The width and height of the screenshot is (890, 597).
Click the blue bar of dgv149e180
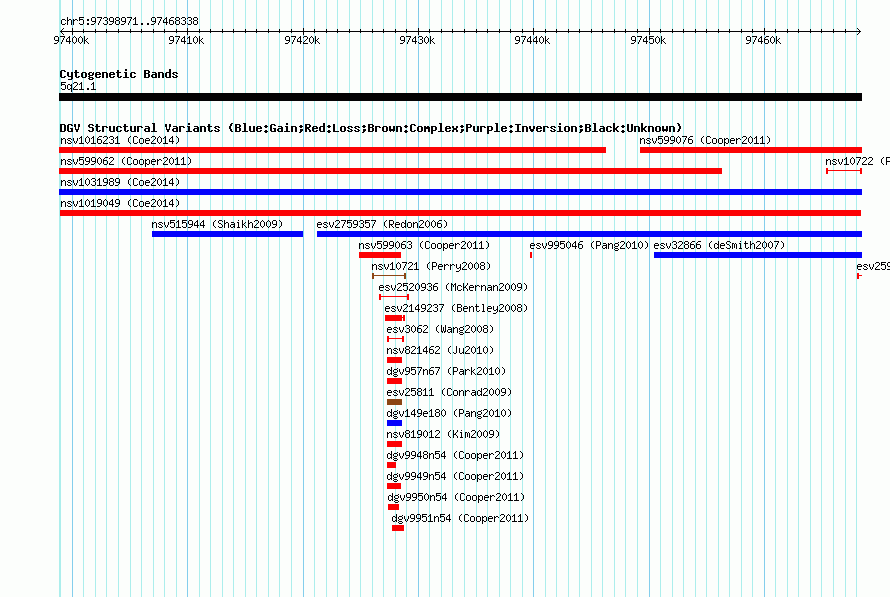pos(394,423)
